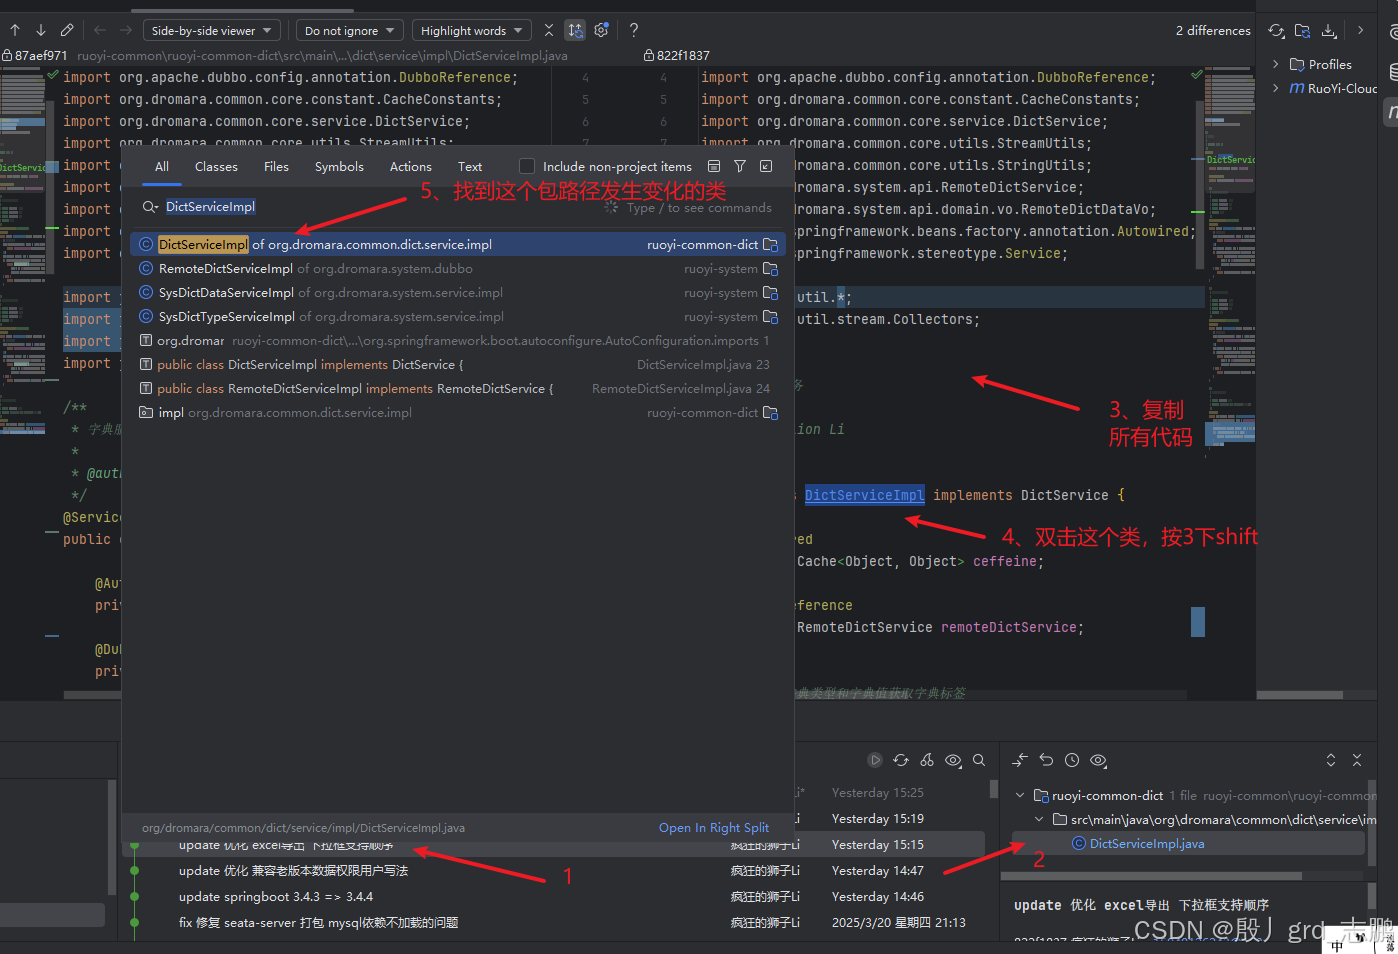Switch to the Files tab
Image resolution: width=1398 pixels, height=954 pixels.
(x=276, y=167)
